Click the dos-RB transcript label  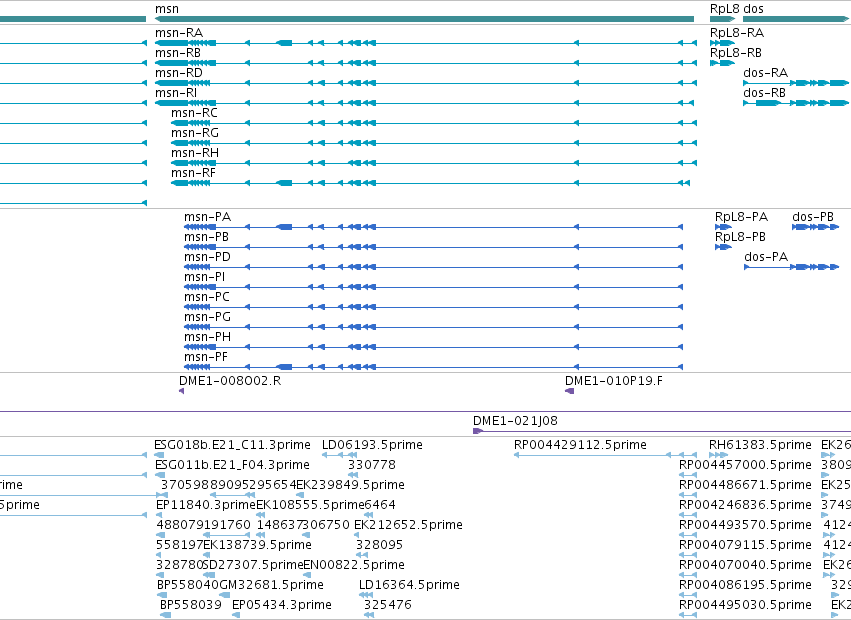[x=765, y=93]
